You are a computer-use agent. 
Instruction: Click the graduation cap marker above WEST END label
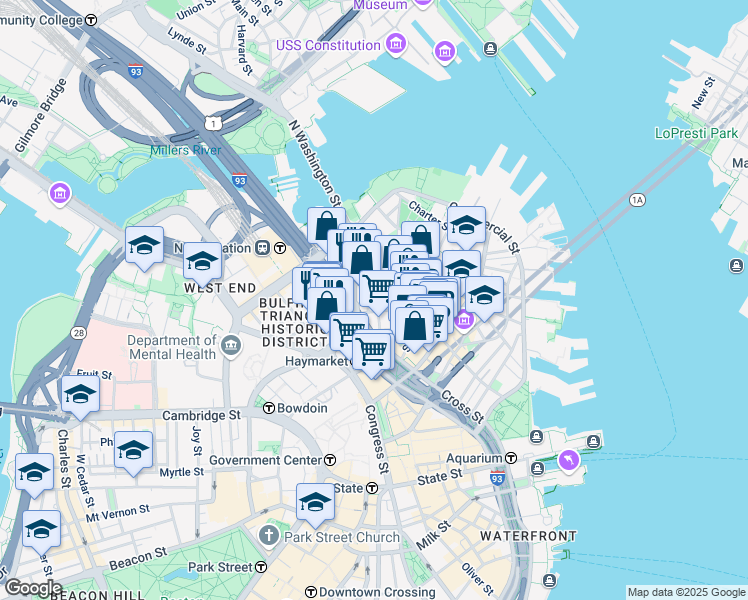point(202,262)
